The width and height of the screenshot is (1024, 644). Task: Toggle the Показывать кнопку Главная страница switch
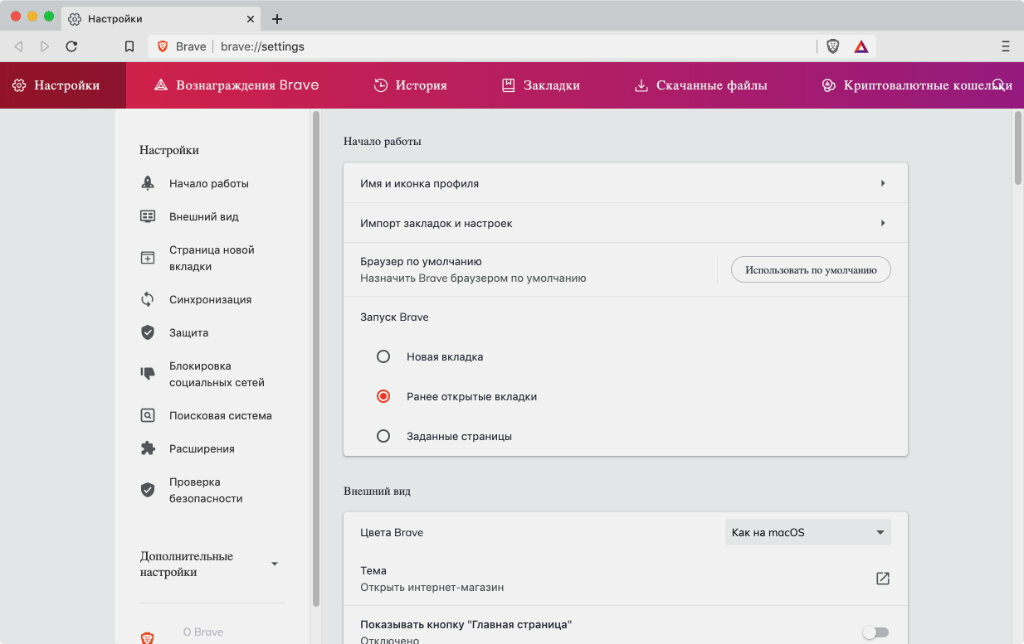click(x=875, y=632)
